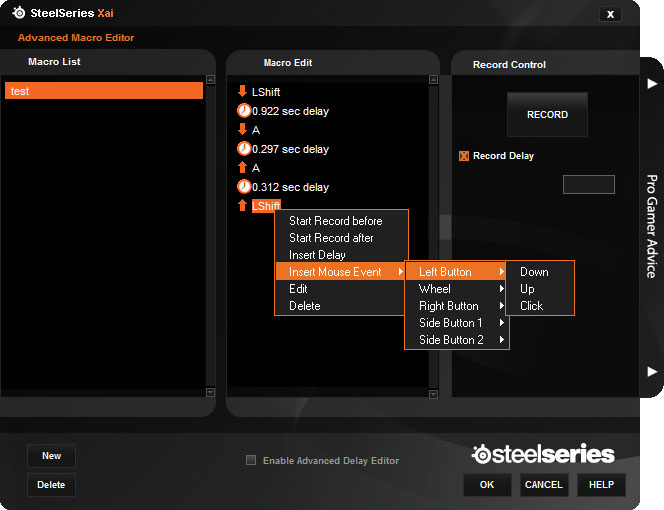Click the RECORD button
The height and width of the screenshot is (510, 664).
click(x=547, y=114)
